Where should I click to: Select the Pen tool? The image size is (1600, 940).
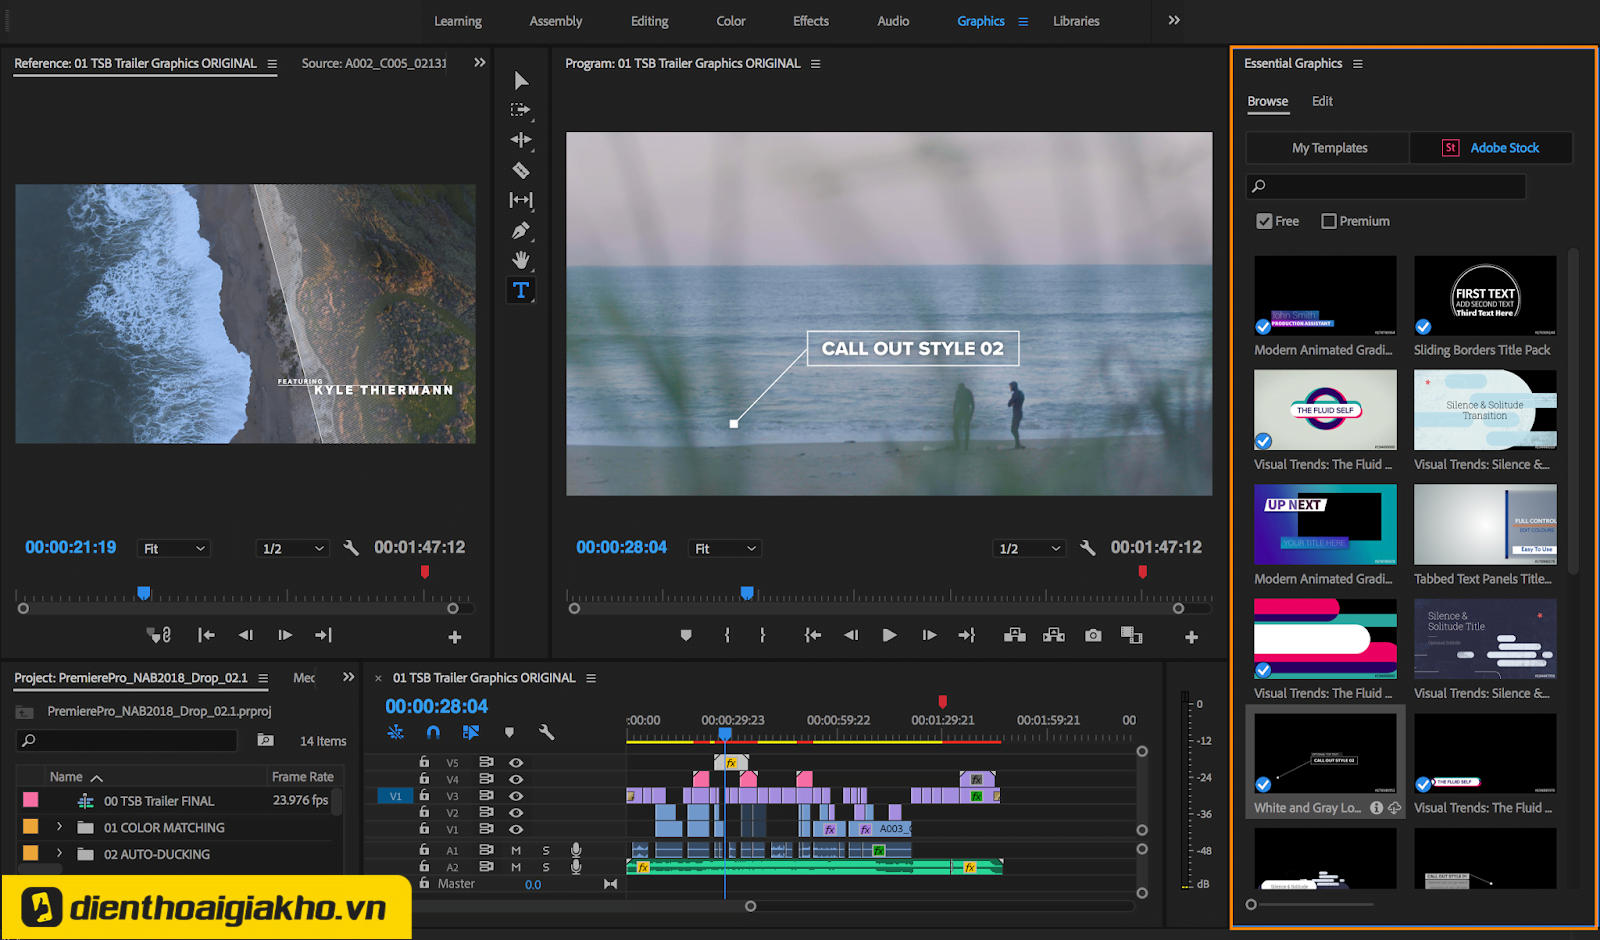(x=521, y=230)
